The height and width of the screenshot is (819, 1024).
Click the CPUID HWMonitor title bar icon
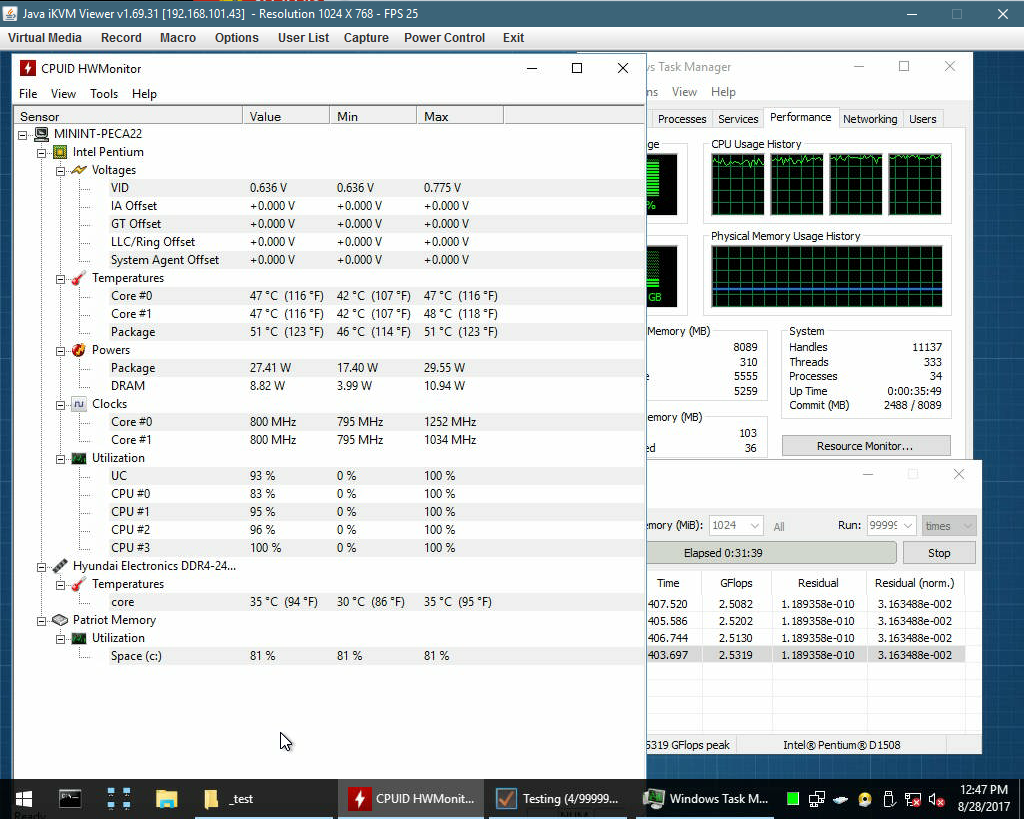click(x=27, y=69)
